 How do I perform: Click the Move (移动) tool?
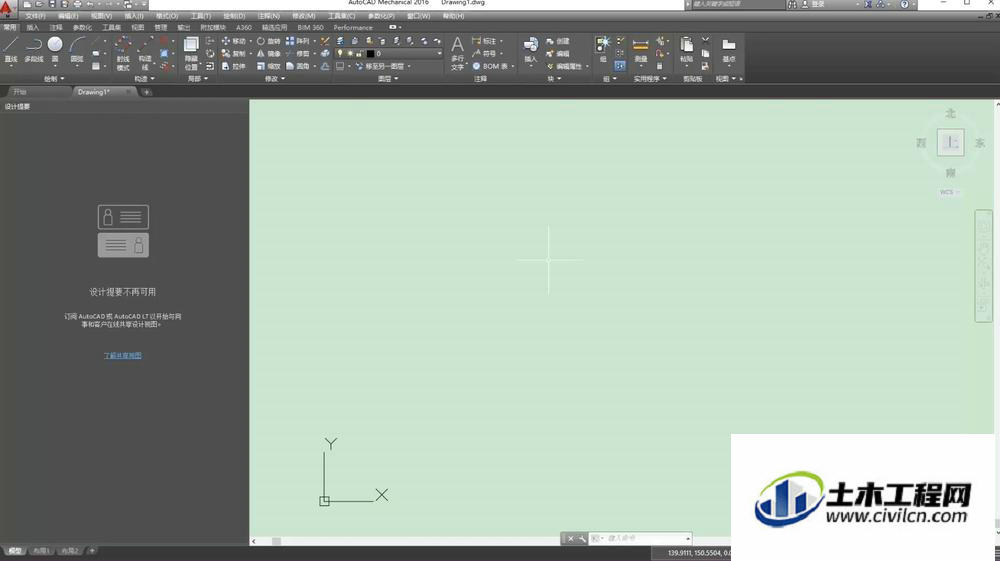[233, 41]
